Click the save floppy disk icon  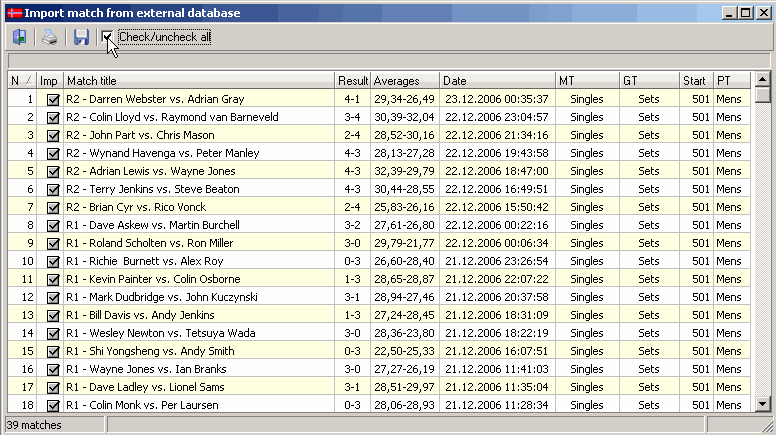coord(81,38)
